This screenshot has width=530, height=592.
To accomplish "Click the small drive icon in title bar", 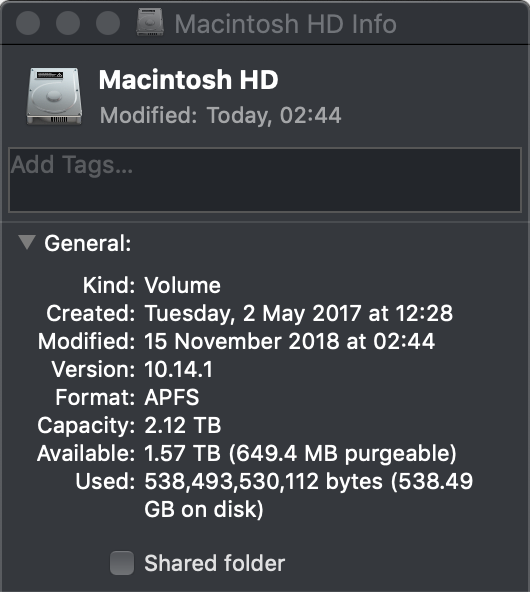I will click(x=150, y=22).
